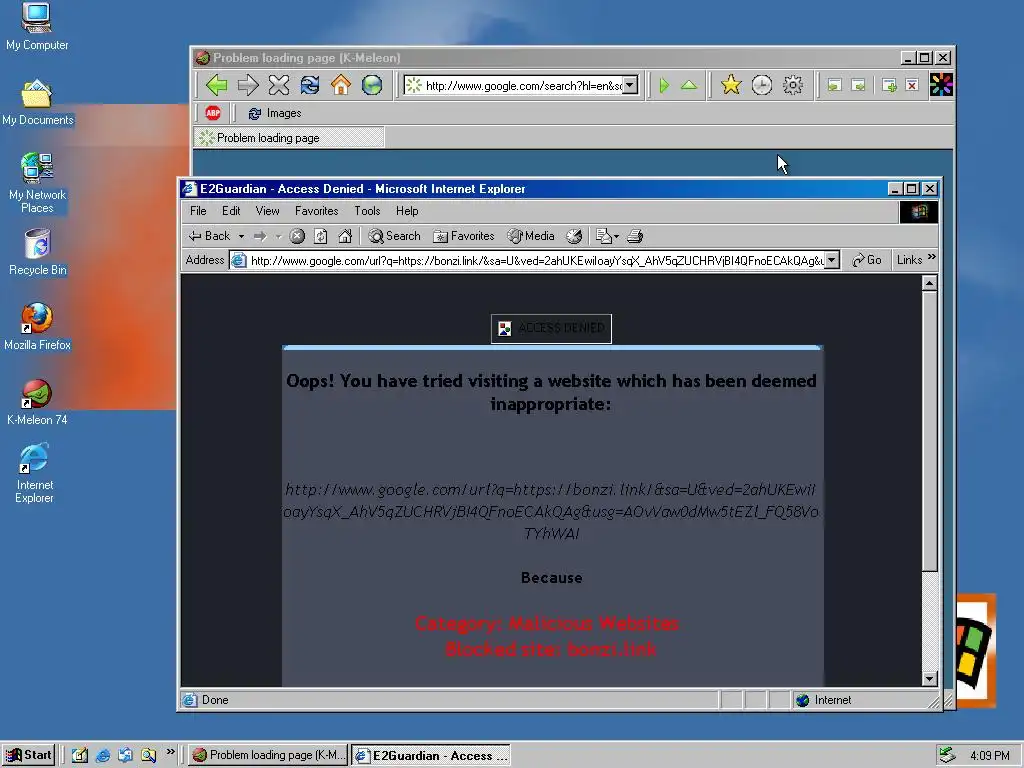Click the IE Home icon
Image resolution: width=1024 pixels, height=768 pixels.
[345, 236]
